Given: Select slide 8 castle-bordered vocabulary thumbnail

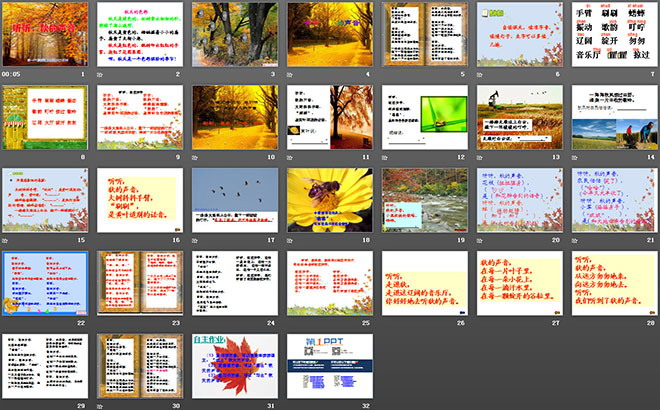Looking at the screenshot, I should coord(45,117).
